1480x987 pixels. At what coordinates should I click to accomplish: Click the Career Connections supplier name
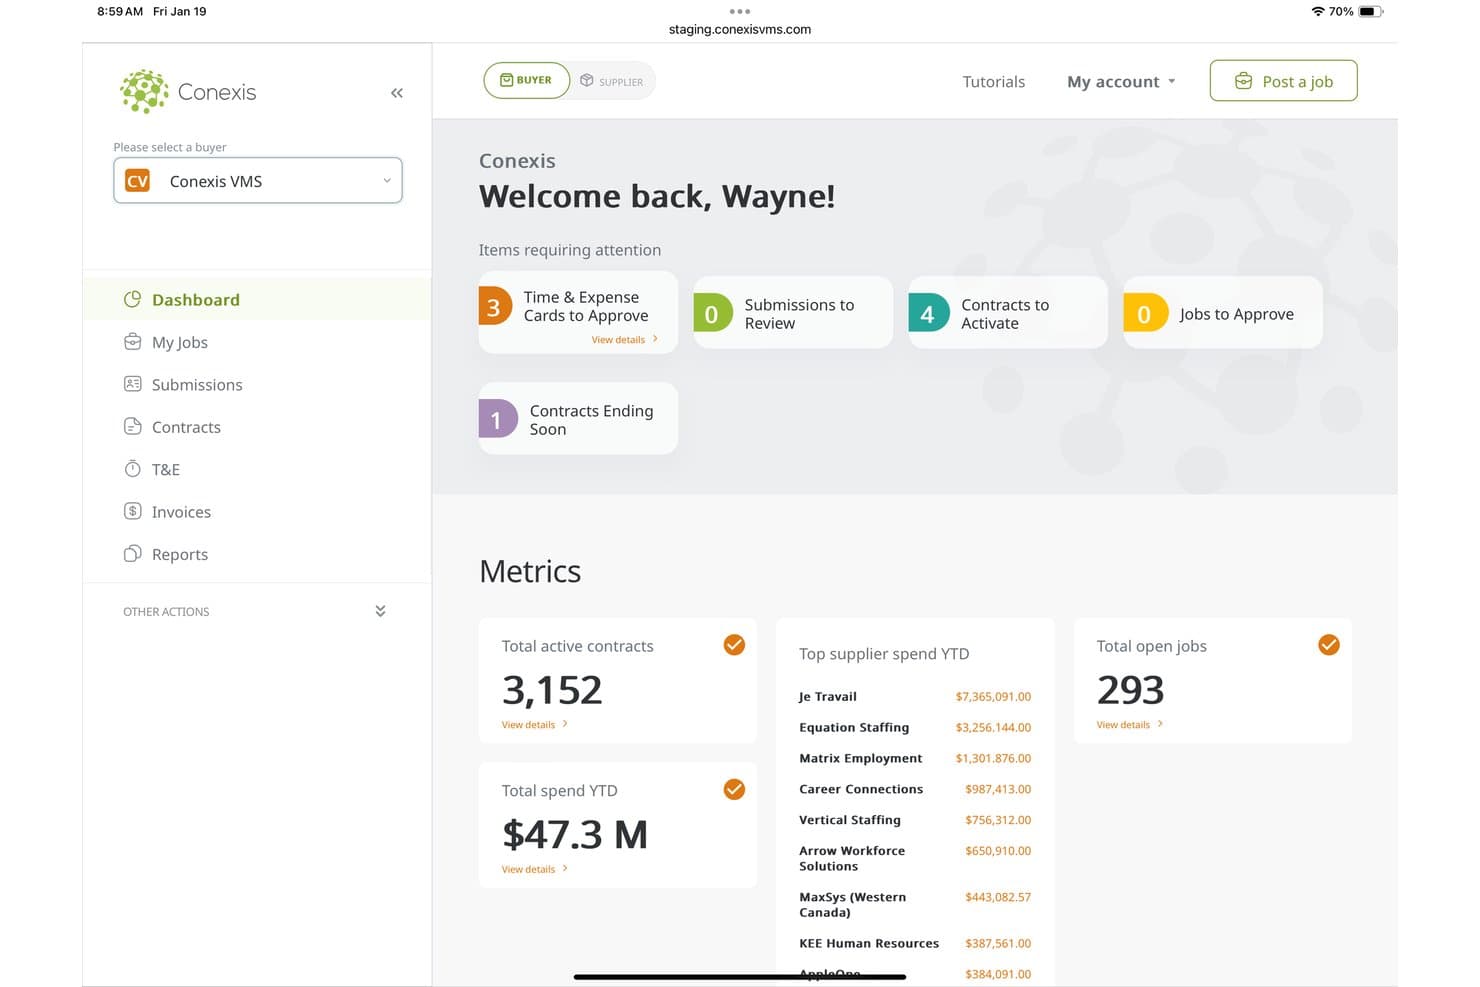coord(861,789)
